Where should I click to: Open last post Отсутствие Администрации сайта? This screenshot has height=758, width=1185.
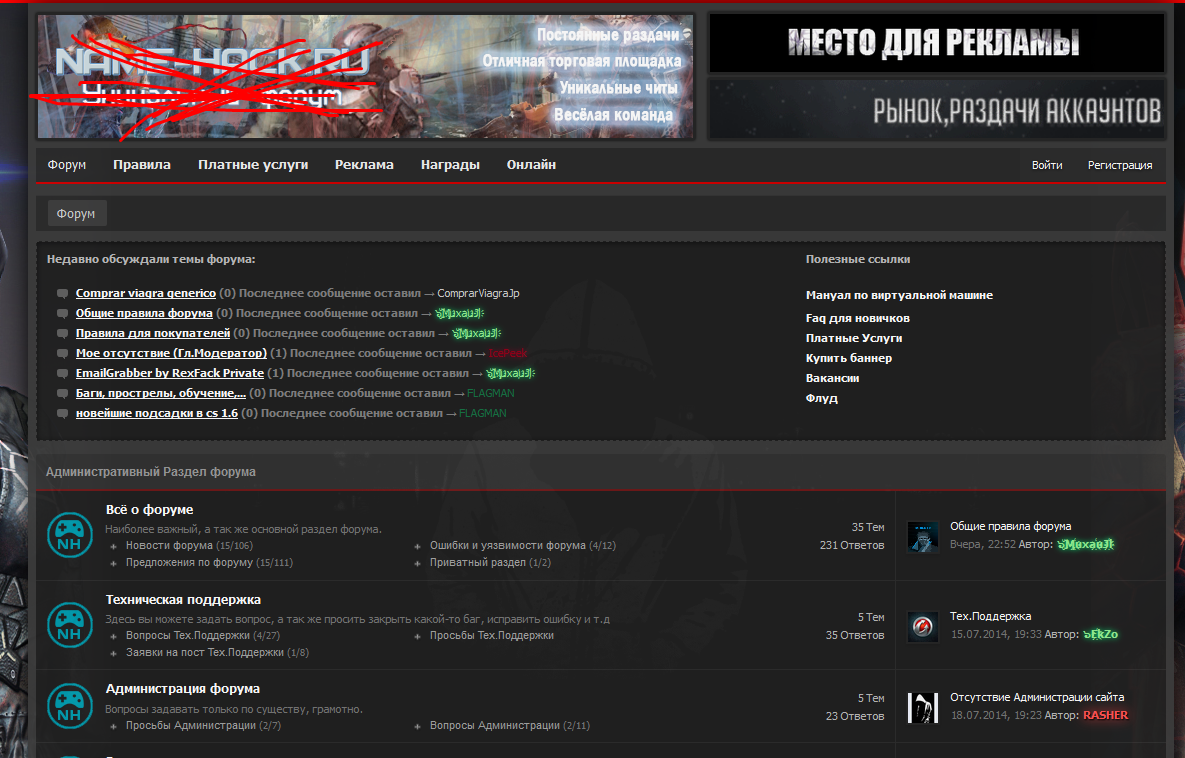pos(1037,698)
